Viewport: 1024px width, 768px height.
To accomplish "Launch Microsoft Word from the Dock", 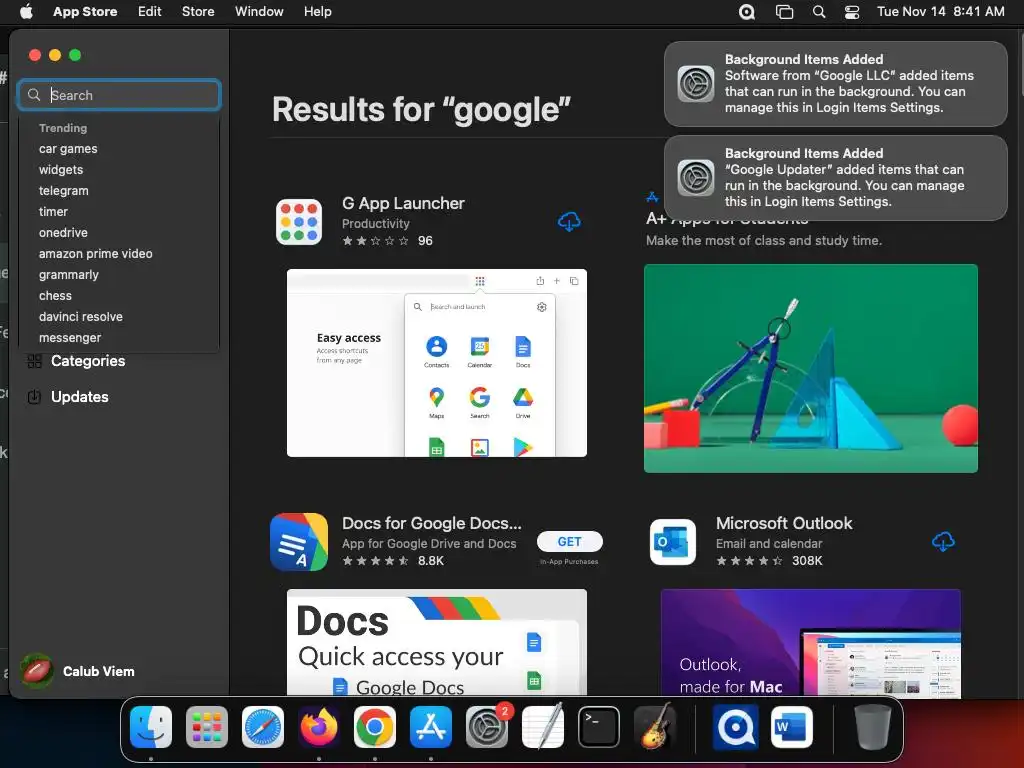I will click(792, 727).
